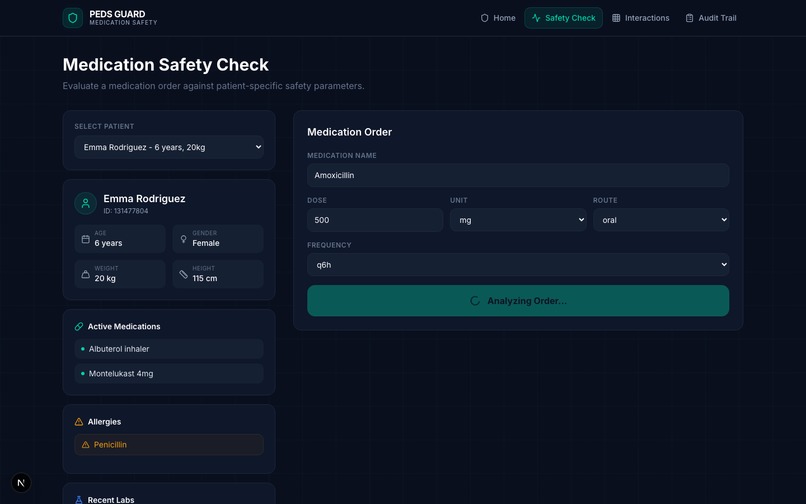The height and width of the screenshot is (504, 806).
Task: Click the Emma Rodriguez patient name
Action: [x=144, y=199]
